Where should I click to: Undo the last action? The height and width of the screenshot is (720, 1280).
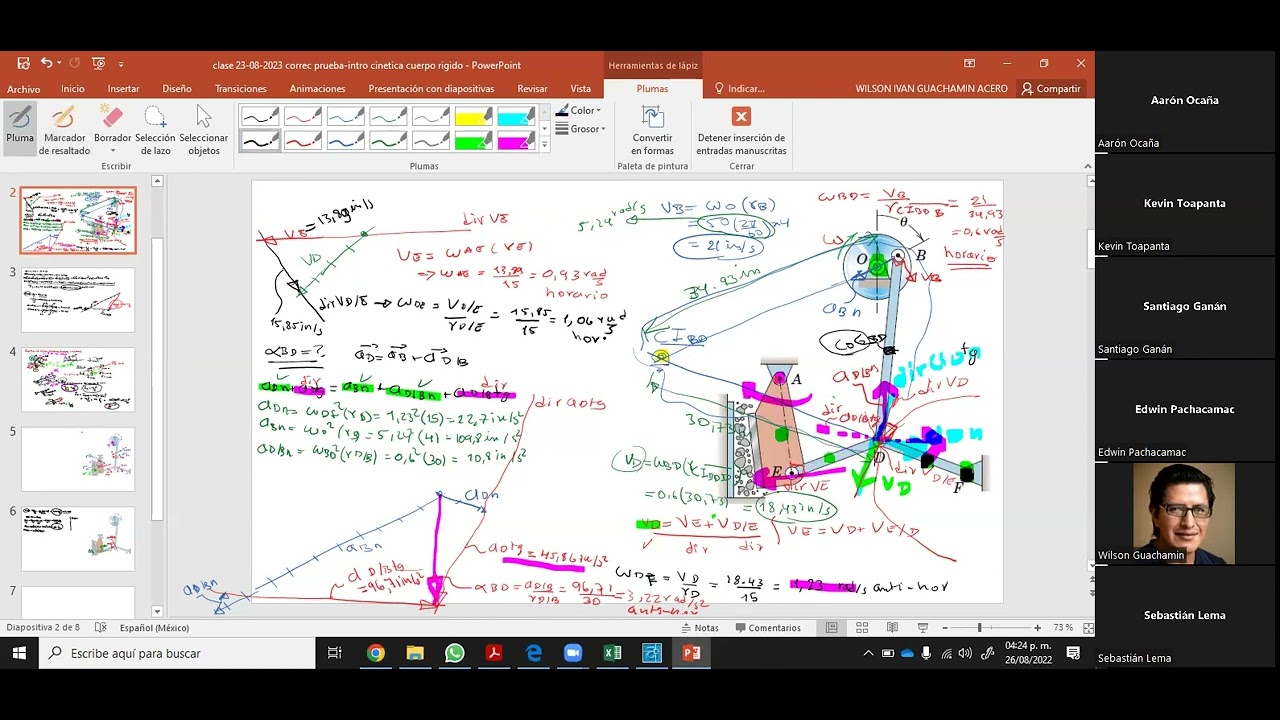[46, 64]
